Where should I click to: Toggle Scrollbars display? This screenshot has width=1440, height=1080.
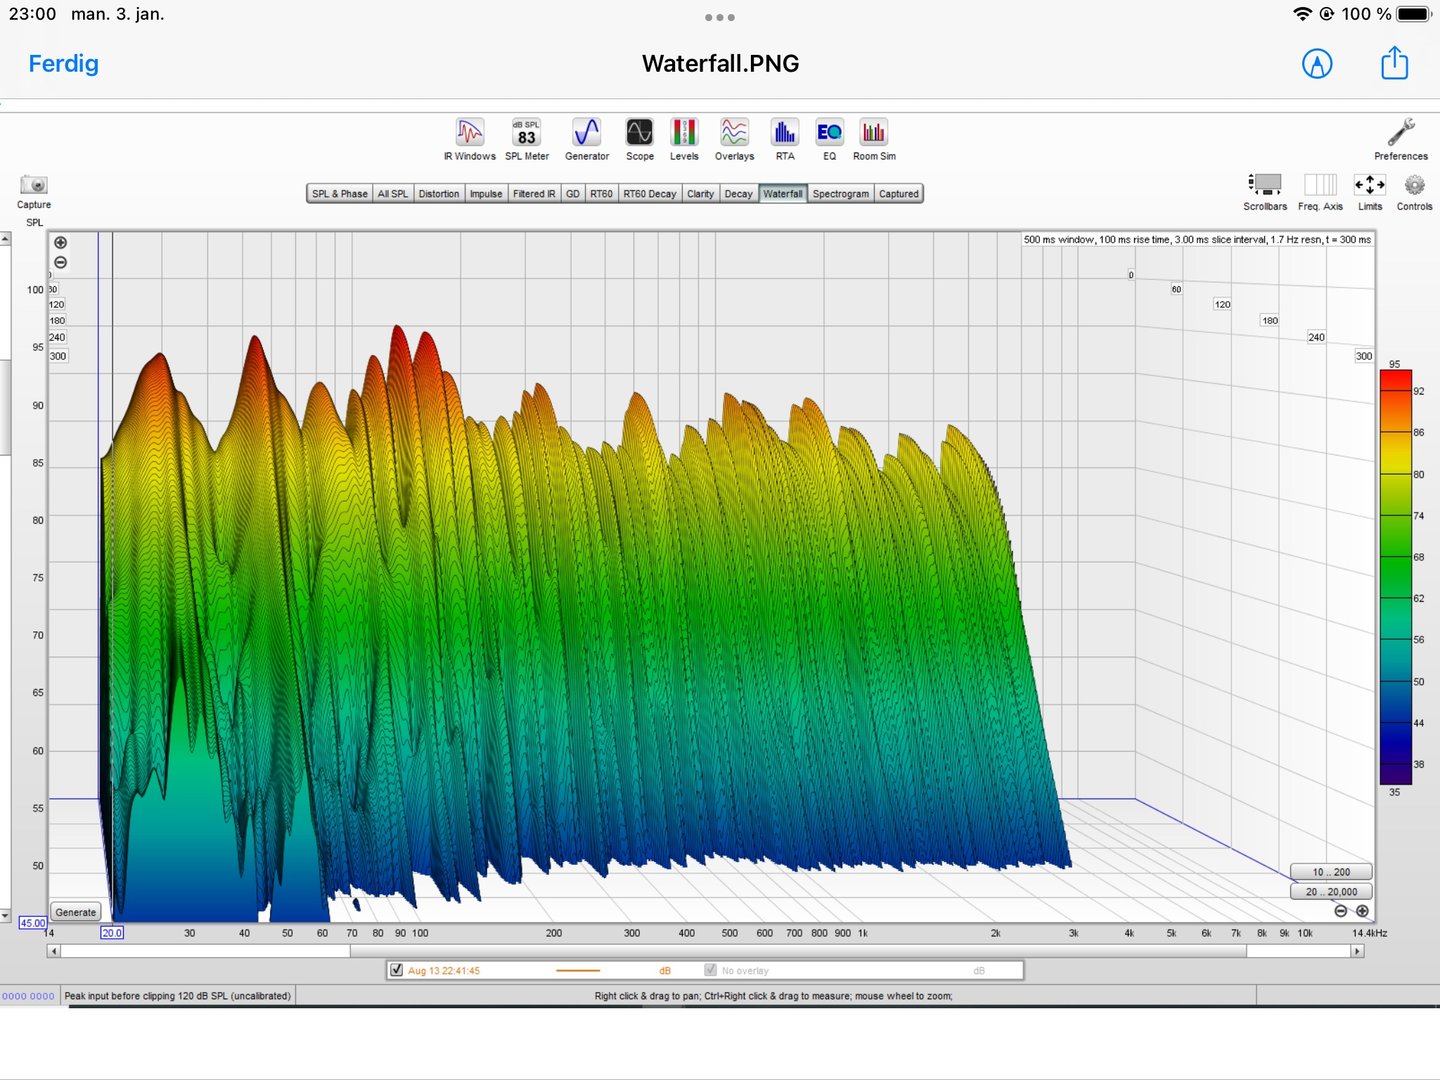click(1265, 192)
